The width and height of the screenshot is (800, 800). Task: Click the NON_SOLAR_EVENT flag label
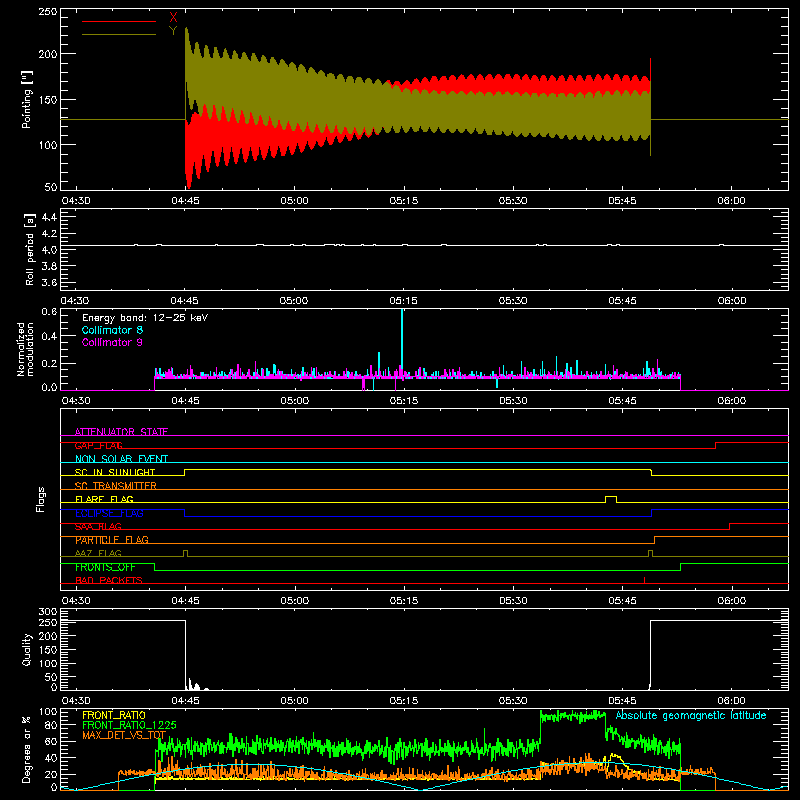[x=121, y=459]
